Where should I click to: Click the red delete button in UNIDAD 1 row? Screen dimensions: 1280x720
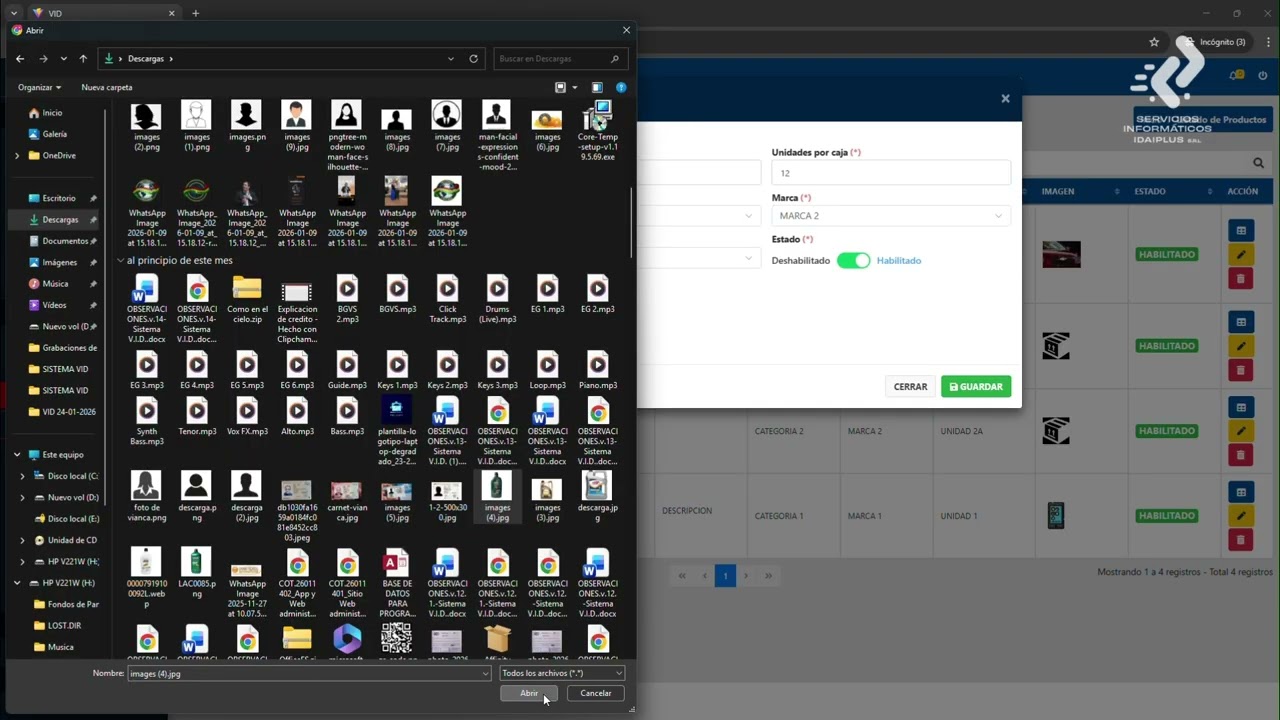(x=1241, y=540)
